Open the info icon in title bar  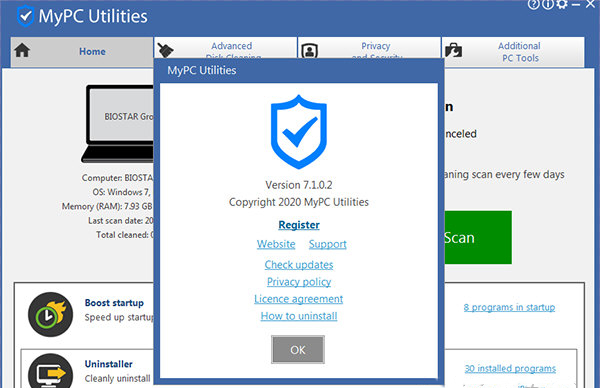point(548,4)
